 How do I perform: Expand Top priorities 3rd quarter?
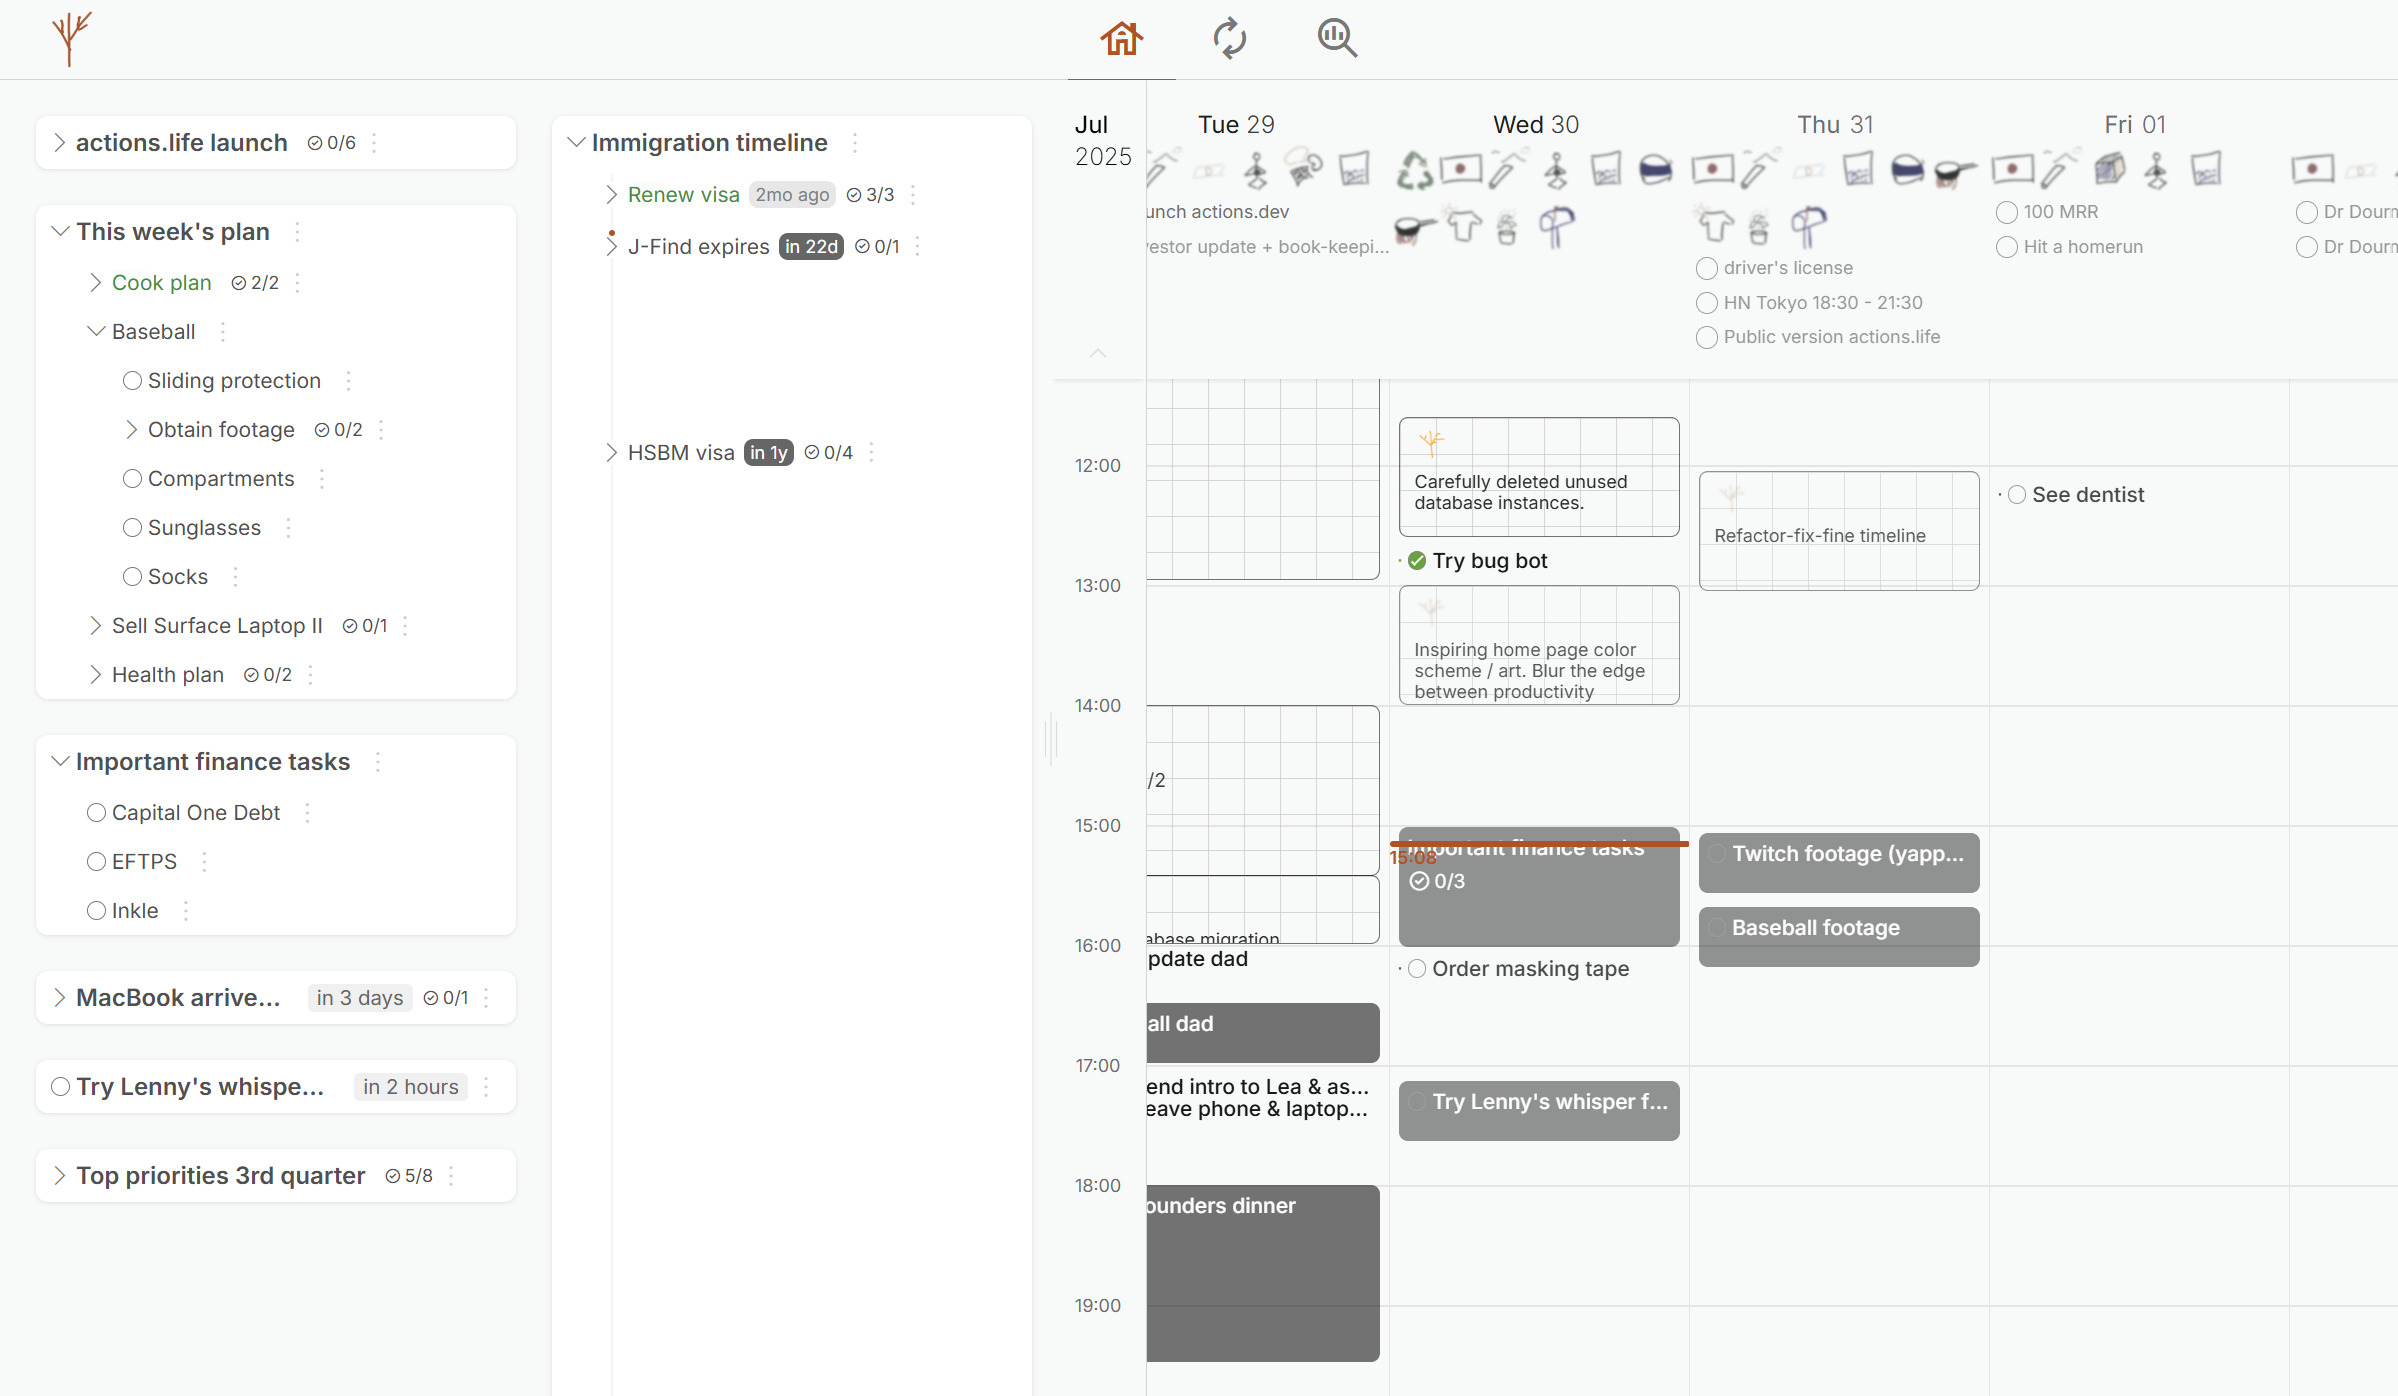(59, 1175)
